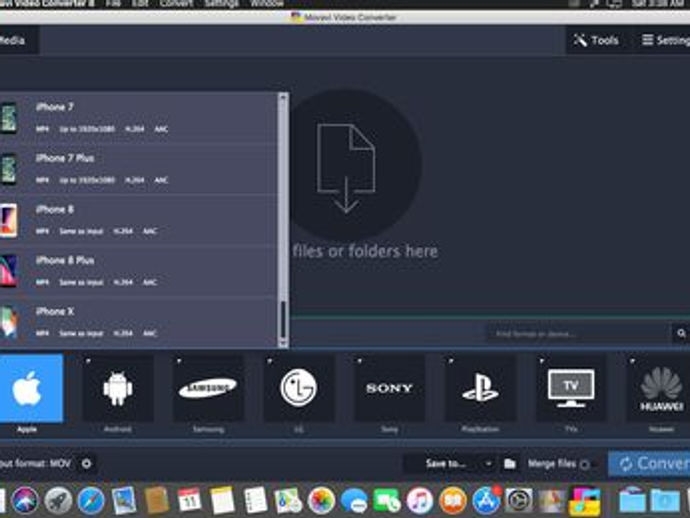Screen dimensions: 690x518
Task: Expand the Huawei tile corner arrow
Action: (x=632, y=361)
